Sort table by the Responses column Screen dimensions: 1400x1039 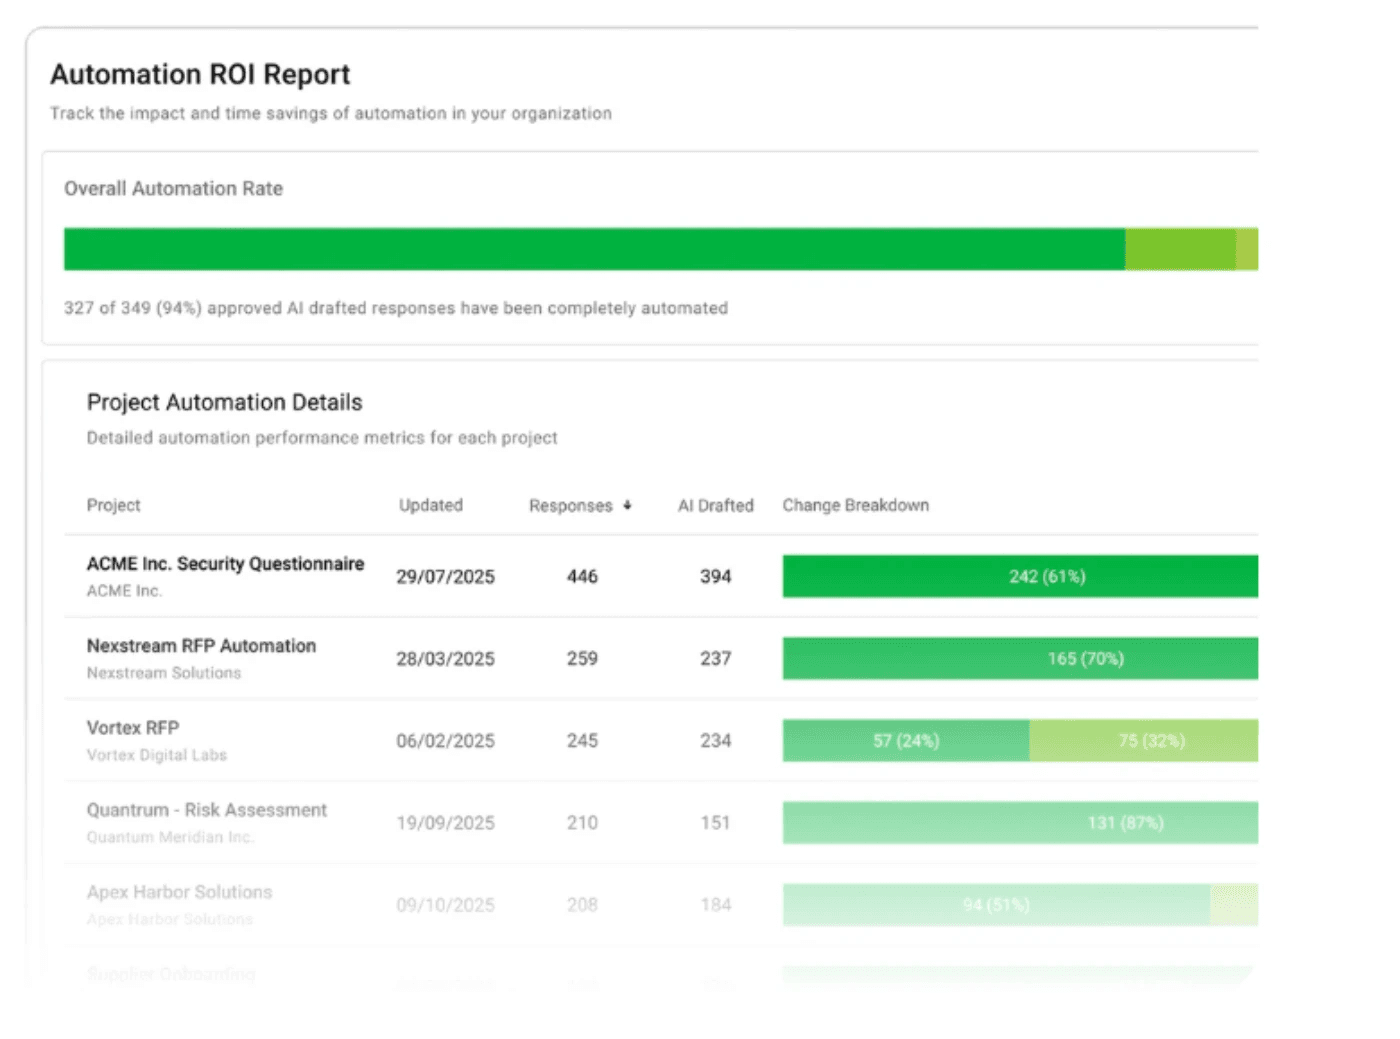(x=571, y=505)
